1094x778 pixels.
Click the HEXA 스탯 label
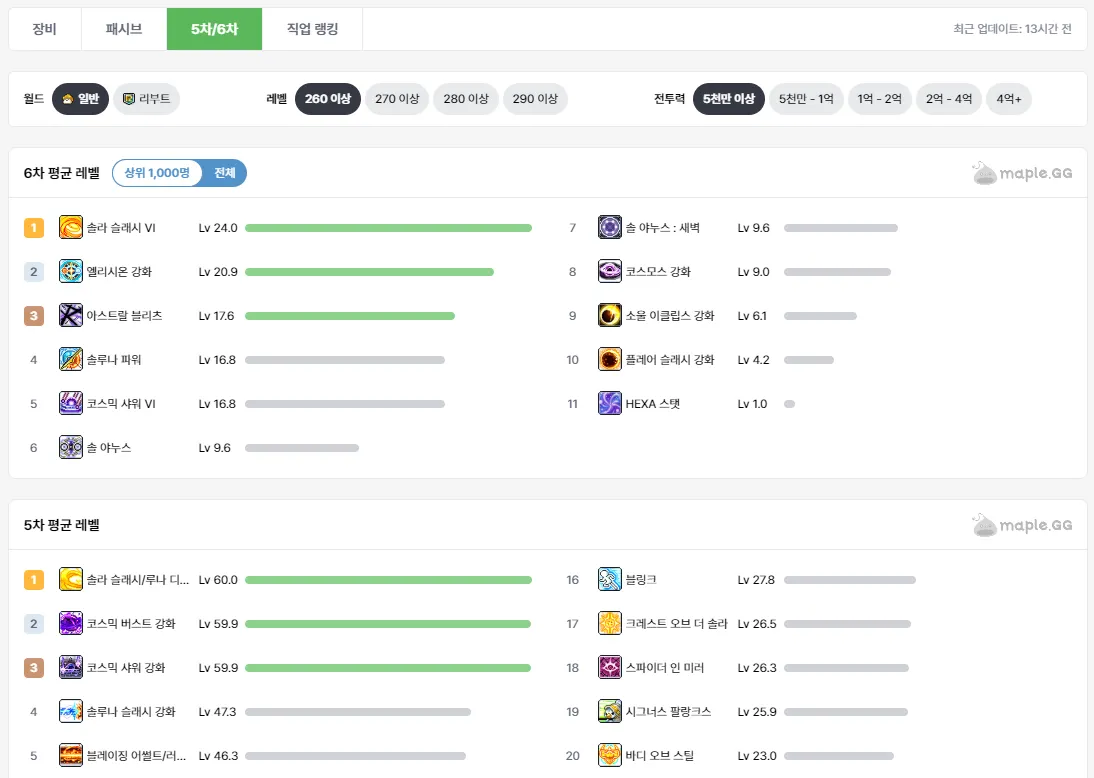652,403
